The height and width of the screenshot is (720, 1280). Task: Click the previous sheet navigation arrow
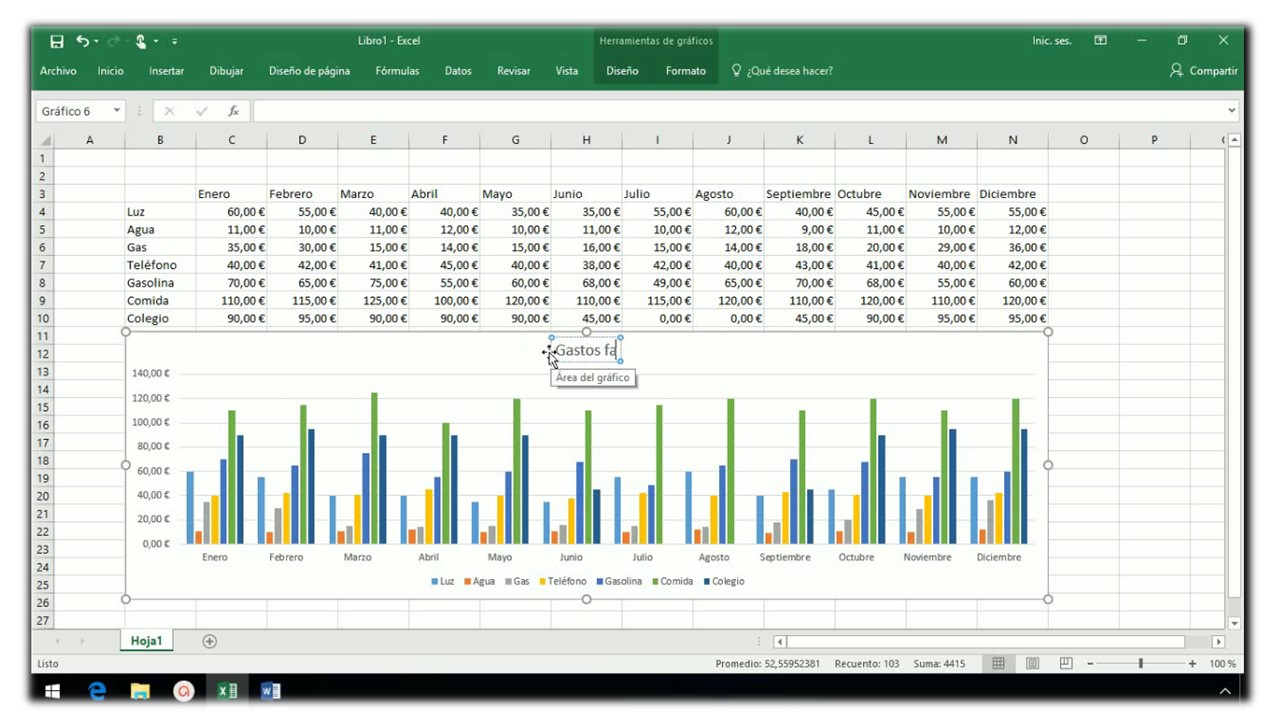56,641
